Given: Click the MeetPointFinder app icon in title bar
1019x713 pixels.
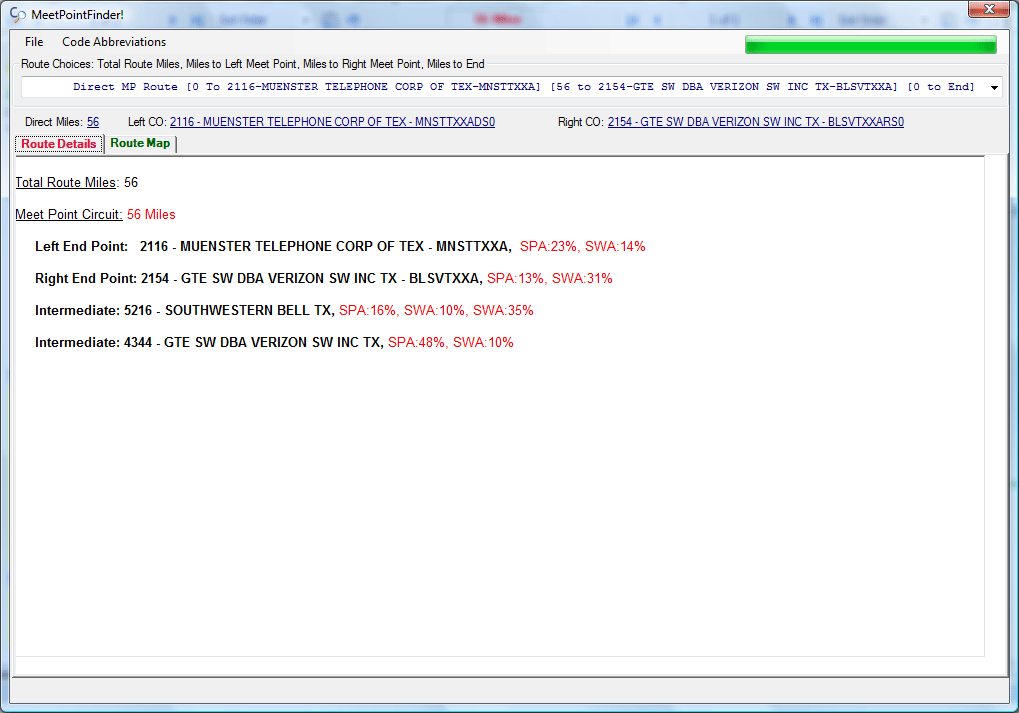Looking at the screenshot, I should click(18, 14).
